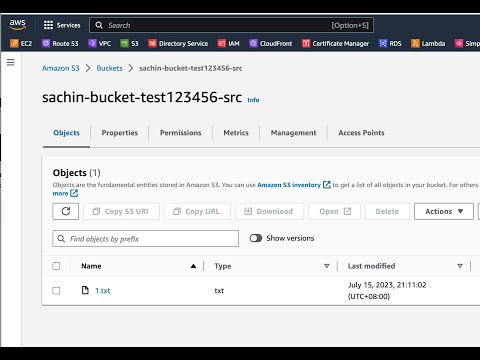Switch to the Metrics tab

(x=236, y=133)
